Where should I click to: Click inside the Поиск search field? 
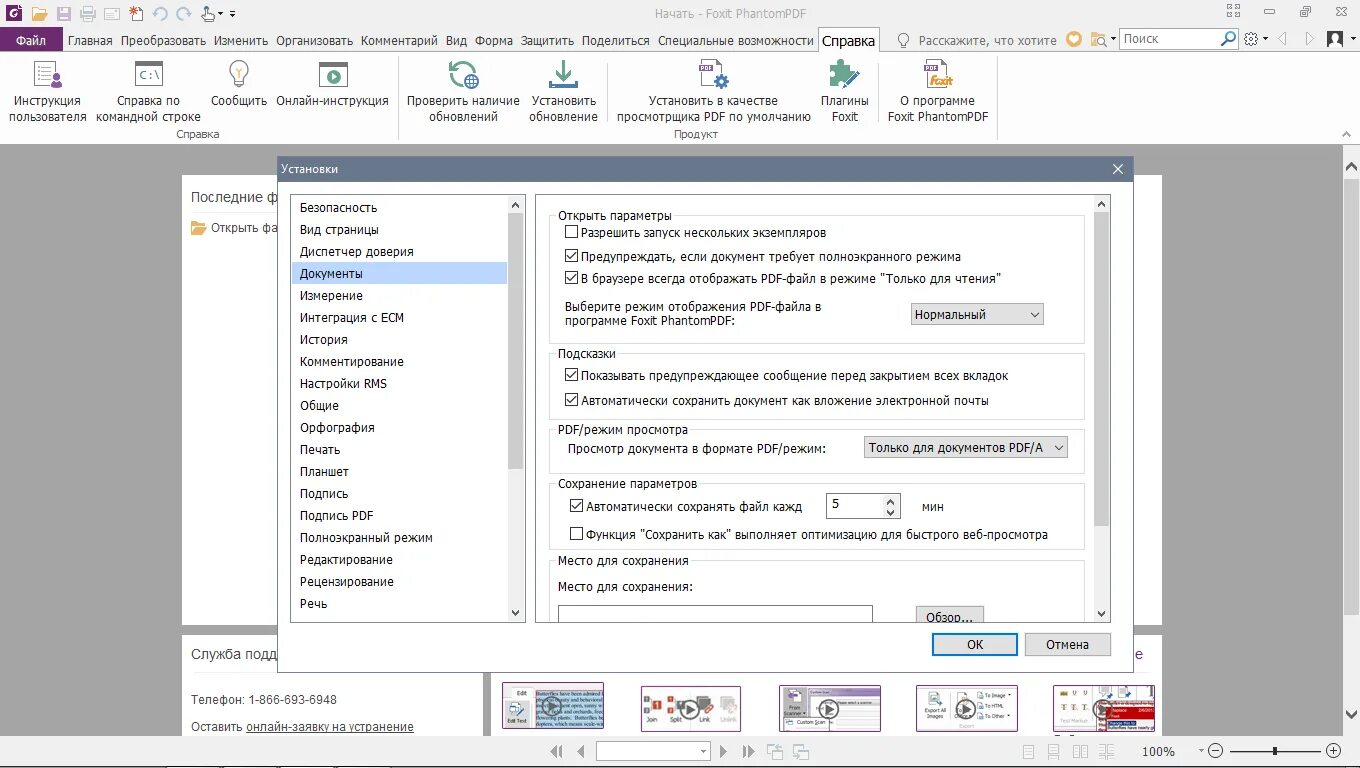(1169, 39)
